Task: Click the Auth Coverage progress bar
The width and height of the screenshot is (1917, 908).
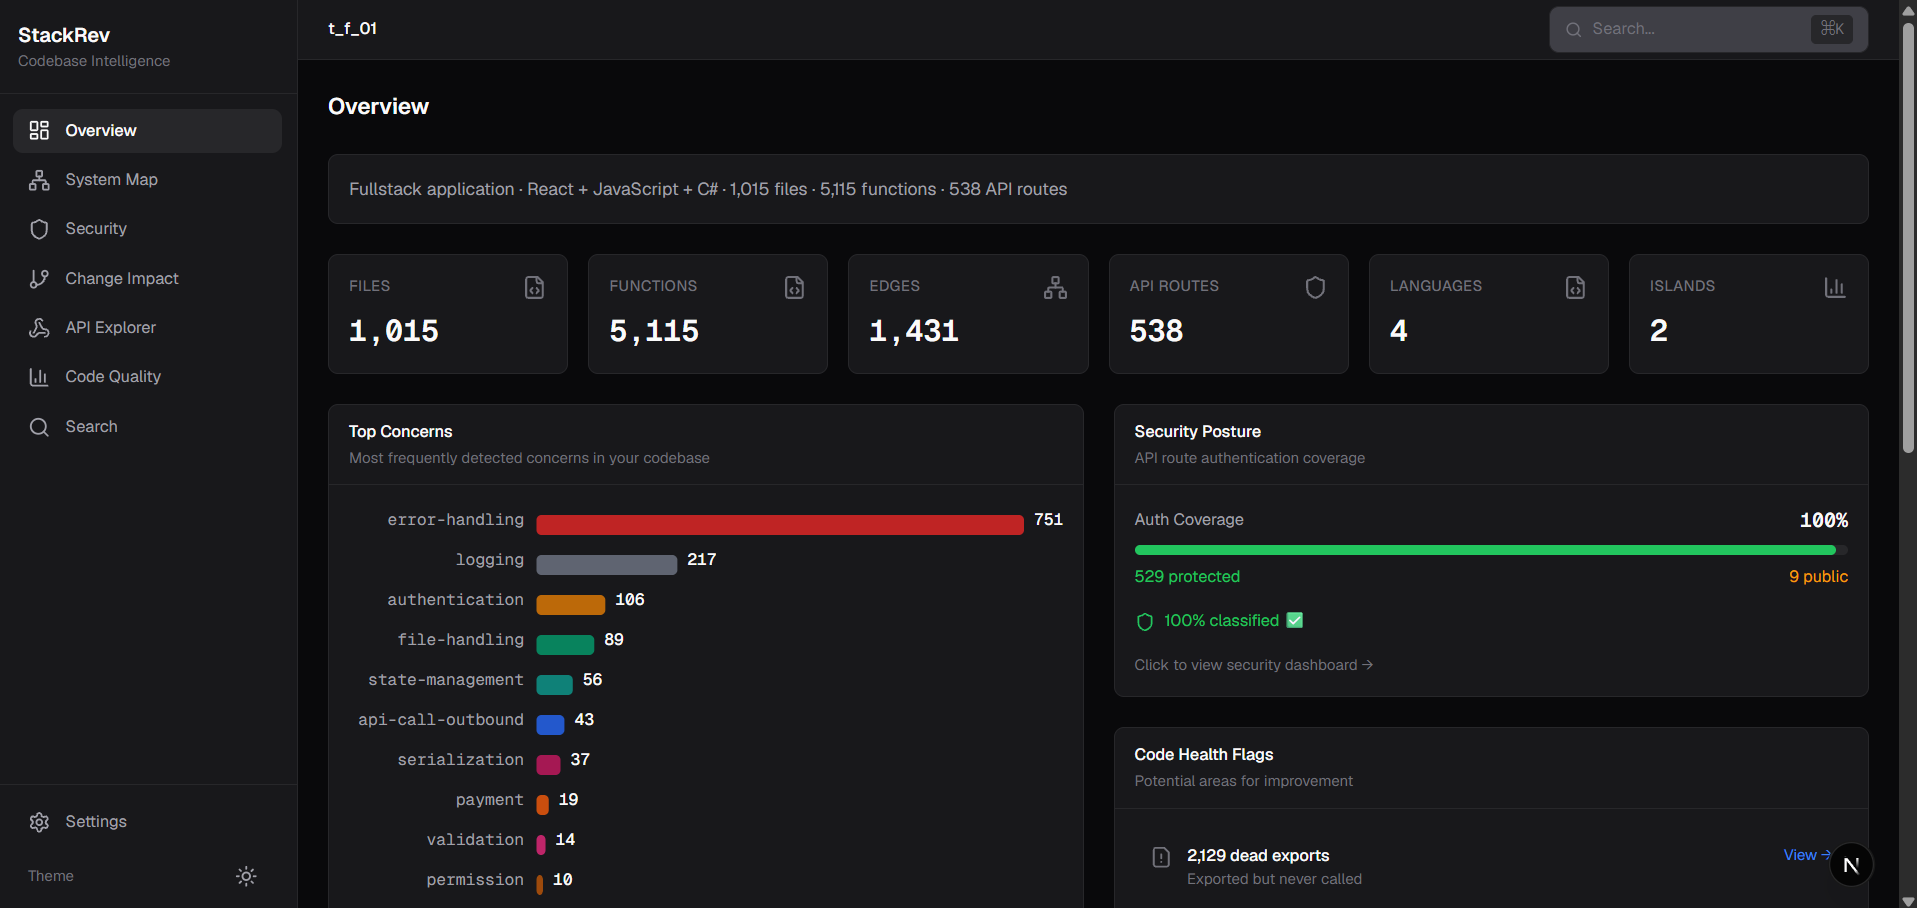Action: tap(1491, 550)
